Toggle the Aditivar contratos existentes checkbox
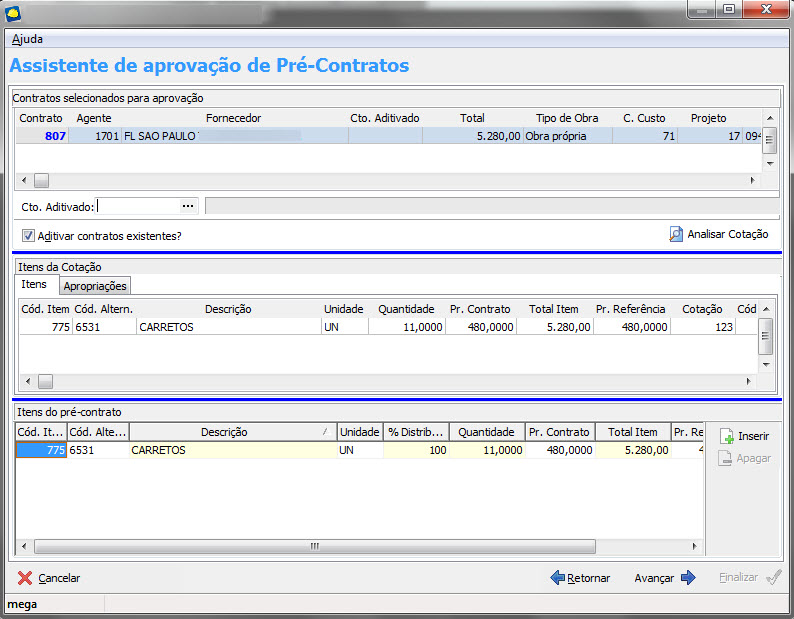 [28, 236]
